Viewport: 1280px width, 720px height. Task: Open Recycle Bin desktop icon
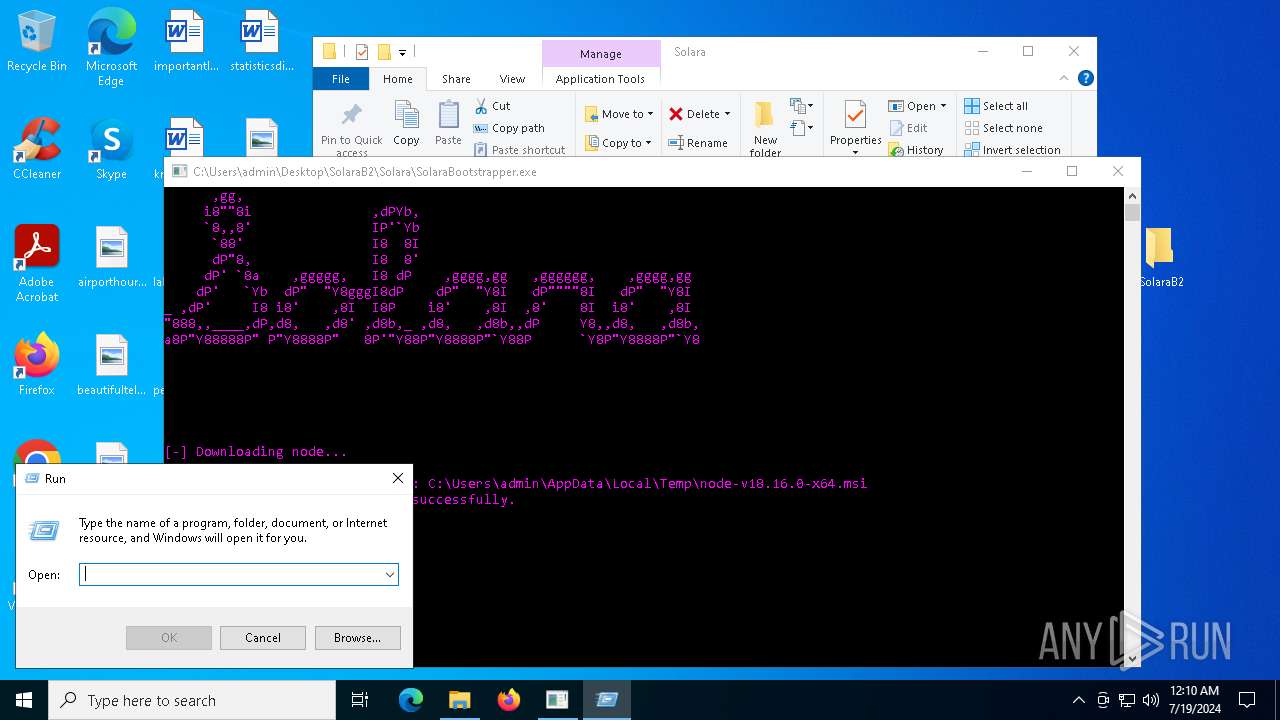(x=37, y=42)
